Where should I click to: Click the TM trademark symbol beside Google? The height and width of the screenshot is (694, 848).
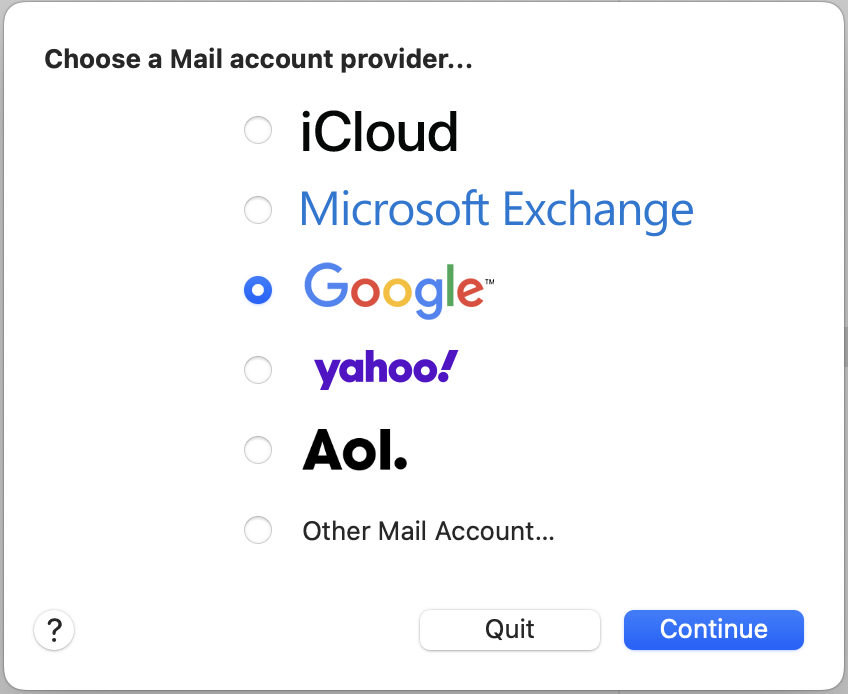tap(489, 281)
